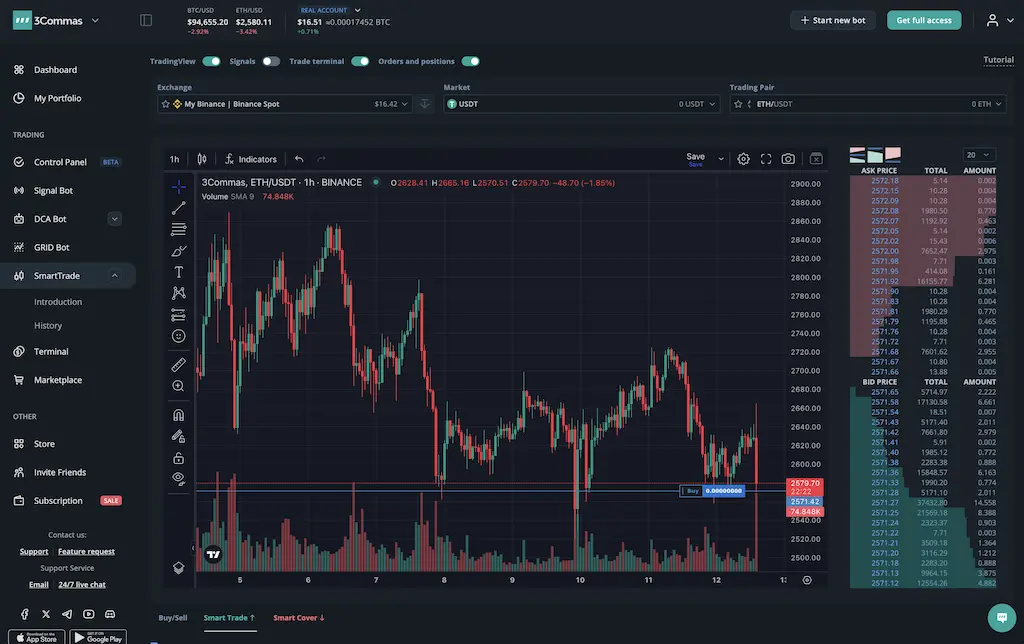This screenshot has height=644, width=1024.
Task: Open the Exchange dropdown My Binance
Action: (285, 104)
